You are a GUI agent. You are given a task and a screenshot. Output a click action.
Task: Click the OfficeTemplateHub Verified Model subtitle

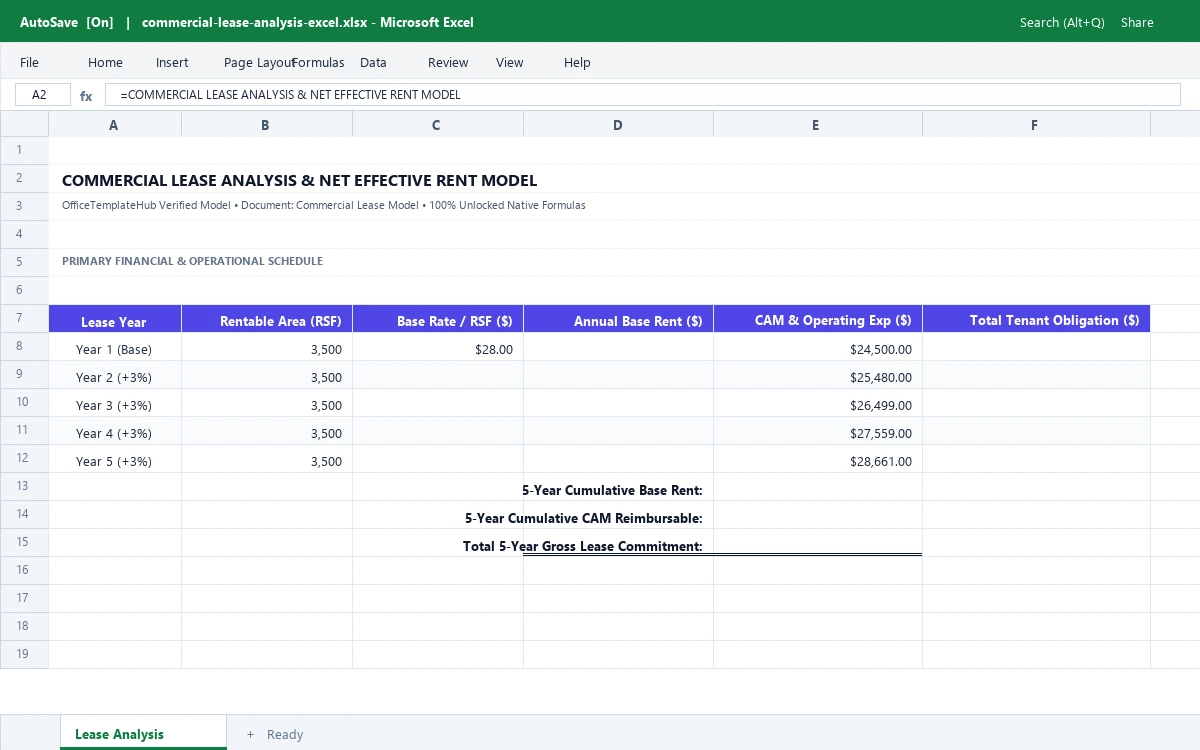323,205
